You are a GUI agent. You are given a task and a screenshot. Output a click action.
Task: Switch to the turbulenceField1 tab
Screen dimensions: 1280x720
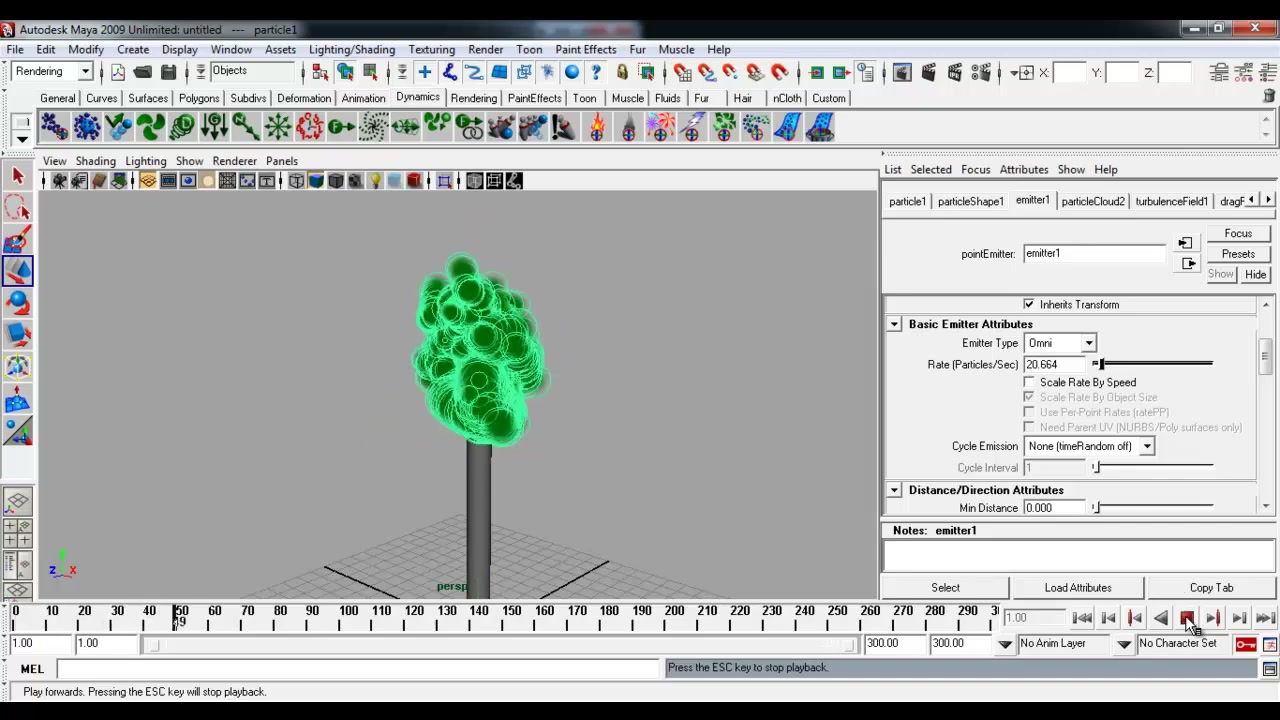click(1171, 201)
